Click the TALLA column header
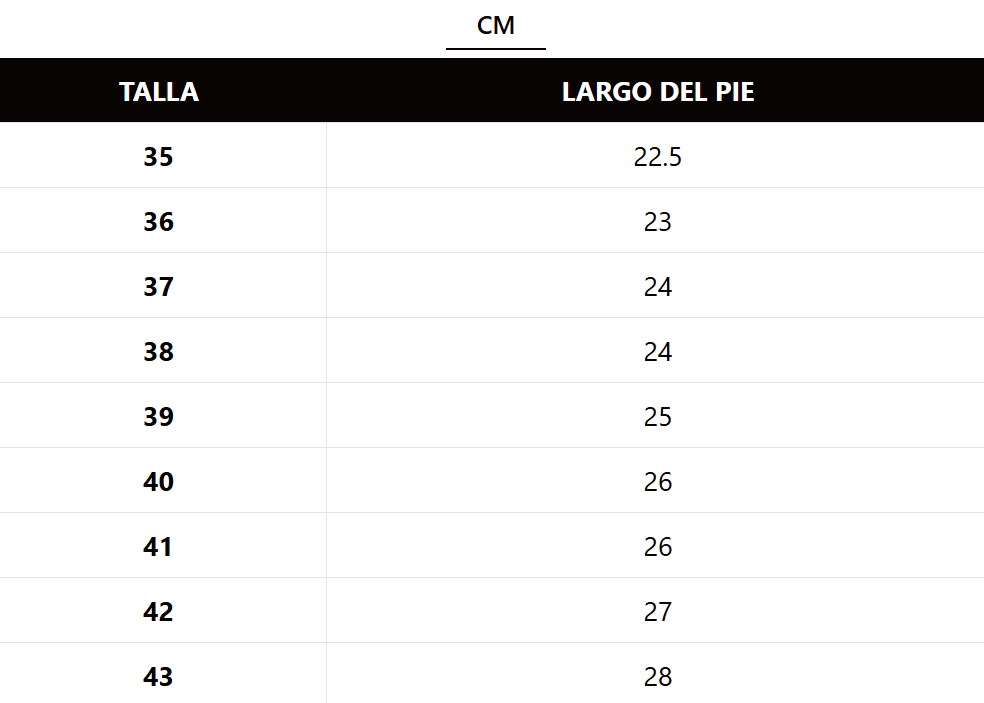Screen dimensions: 984x703 click(159, 92)
